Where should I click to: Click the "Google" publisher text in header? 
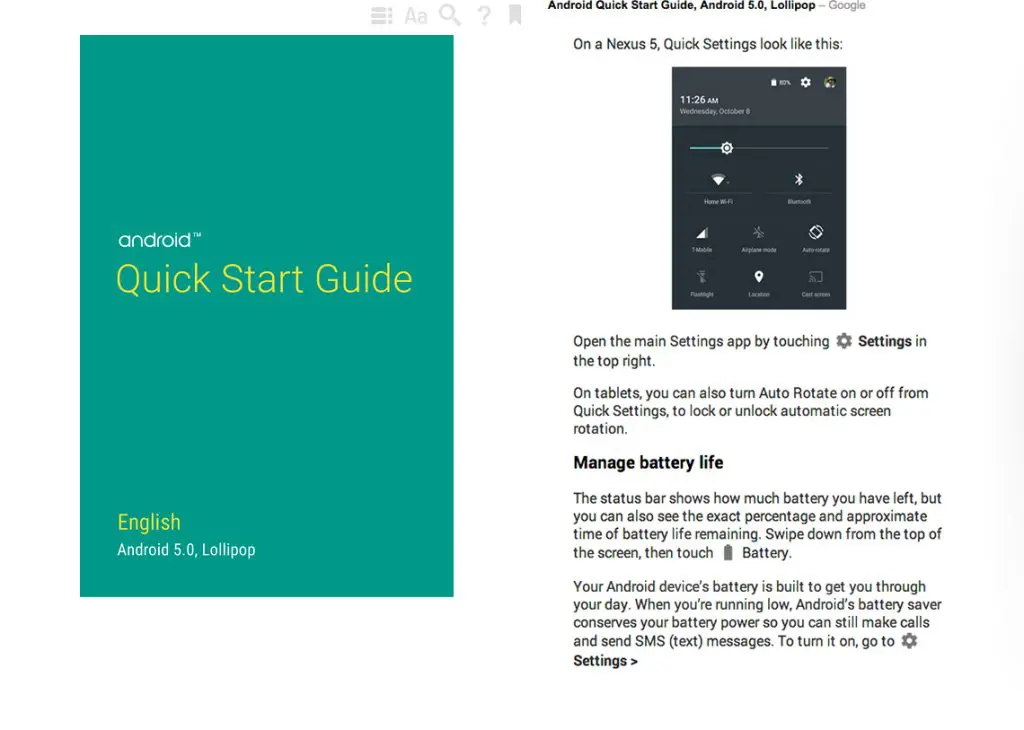[847, 5]
